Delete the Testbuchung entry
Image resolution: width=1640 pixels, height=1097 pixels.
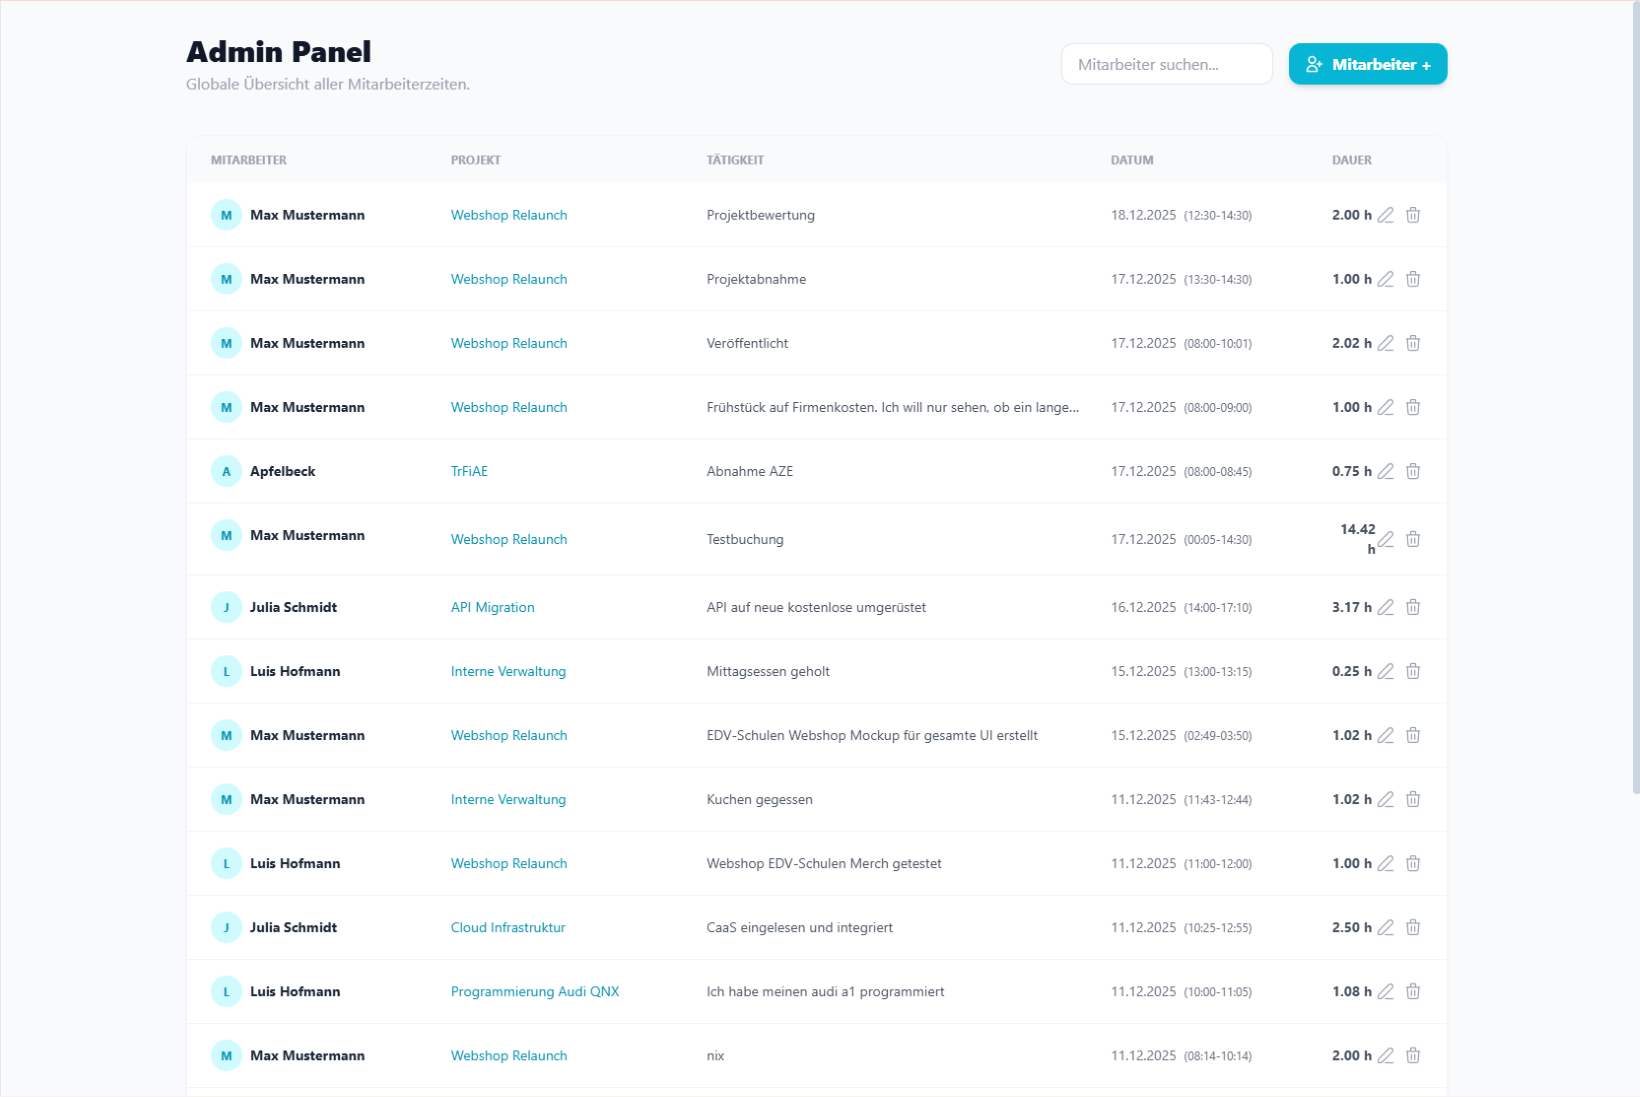pyautogui.click(x=1413, y=539)
